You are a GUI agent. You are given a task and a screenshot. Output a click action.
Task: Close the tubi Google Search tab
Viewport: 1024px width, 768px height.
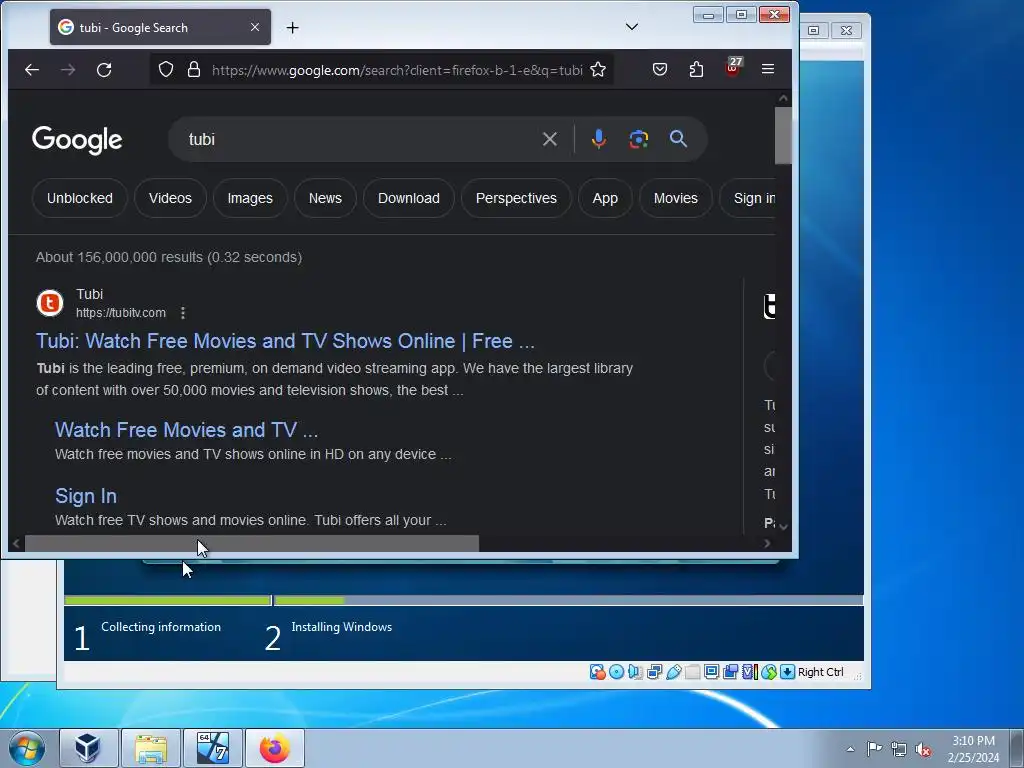click(x=255, y=27)
